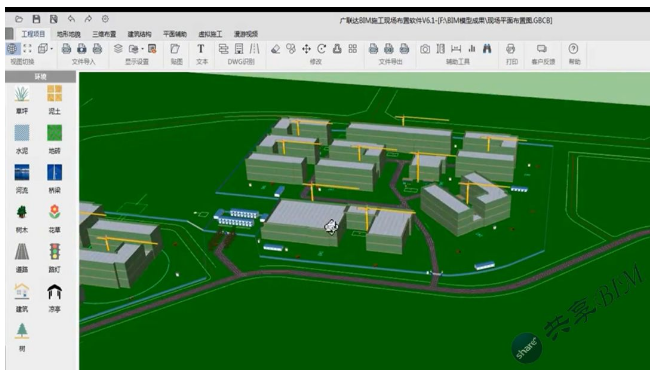Expand the display settings dropdown arrow

click(x=142, y=49)
